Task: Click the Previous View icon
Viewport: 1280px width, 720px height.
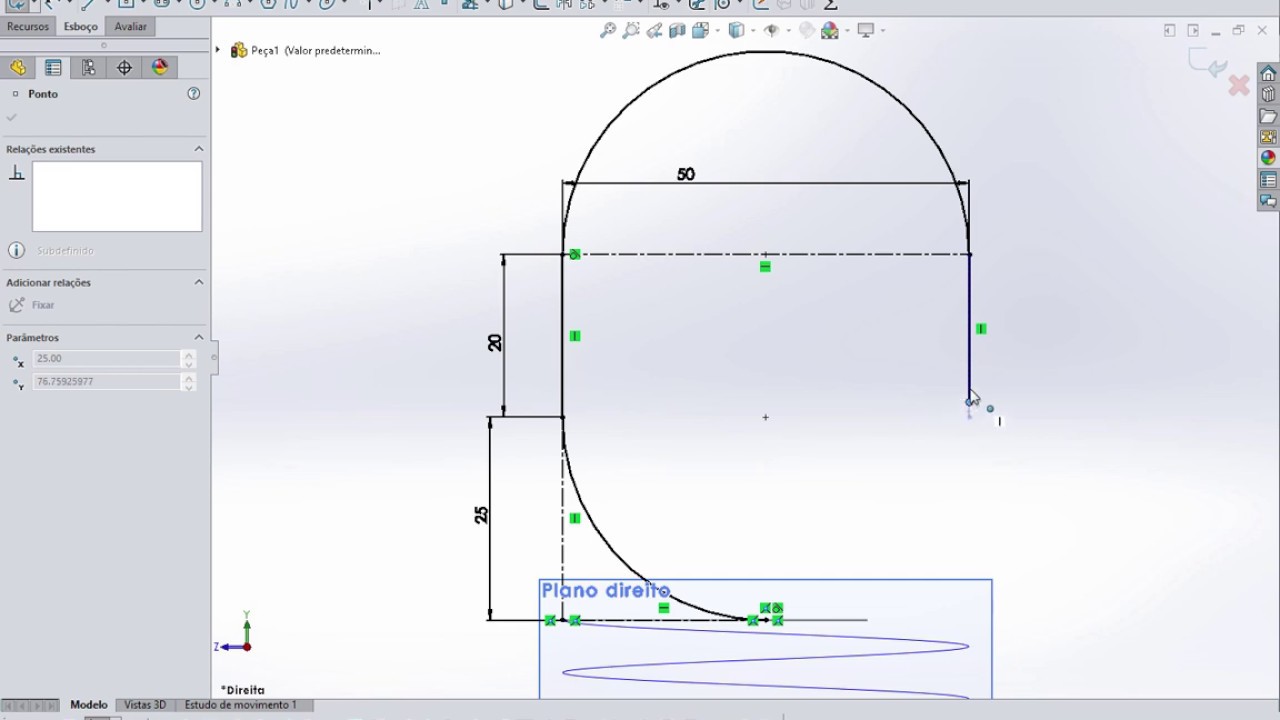Action: click(x=656, y=30)
